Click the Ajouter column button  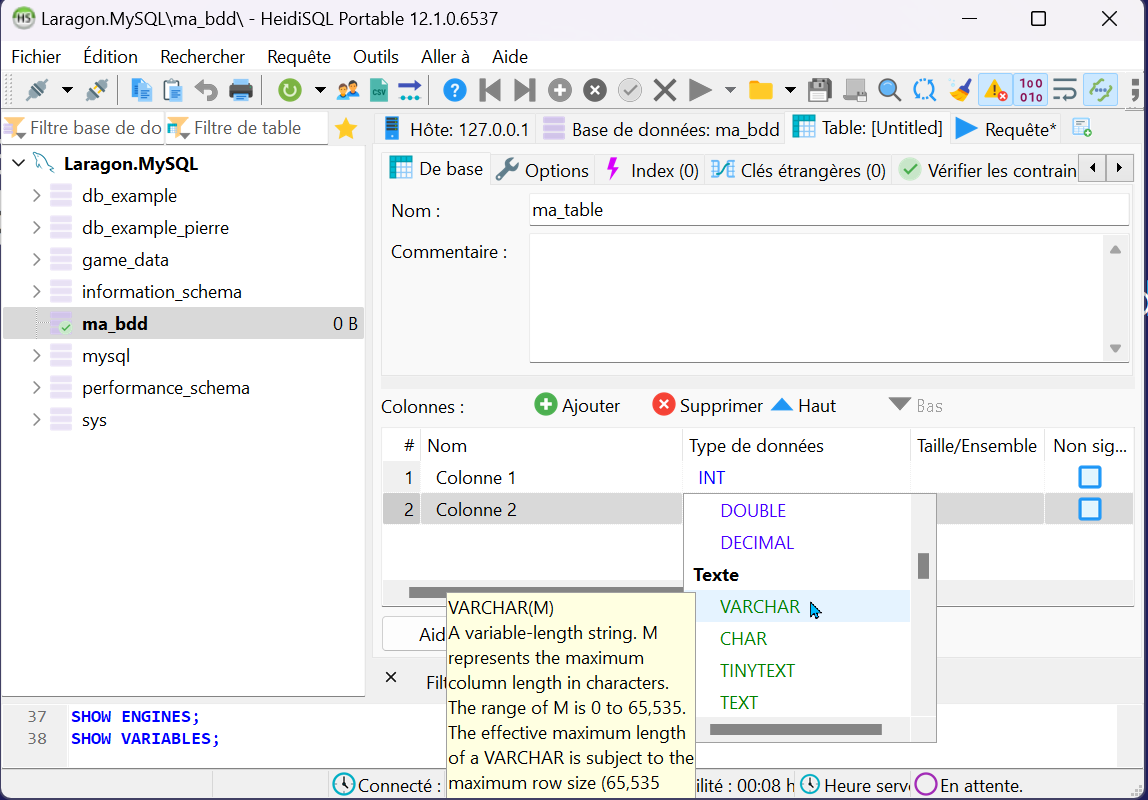tap(578, 405)
